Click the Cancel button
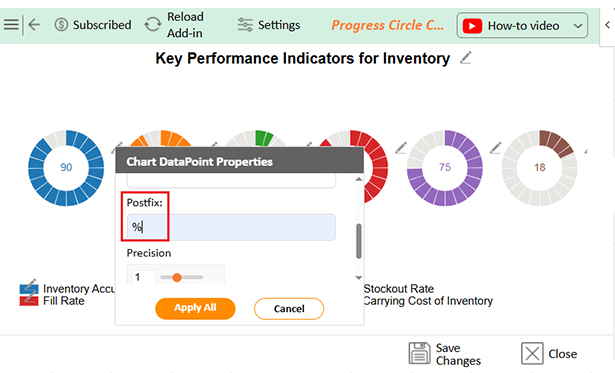The width and height of the screenshot is (615, 373). 289,309
